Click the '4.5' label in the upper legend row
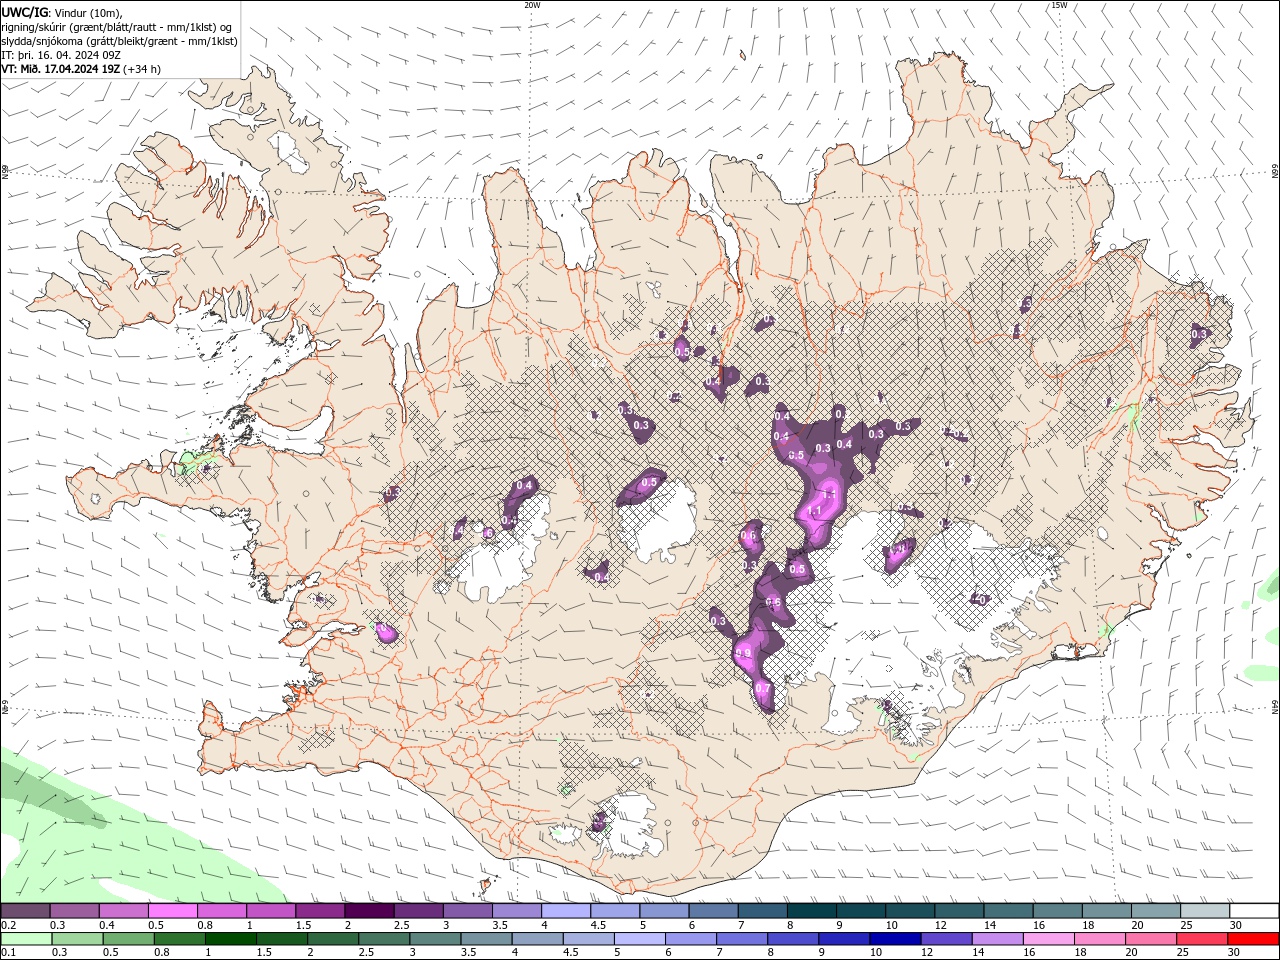Image resolution: width=1280 pixels, height=960 pixels. click(598, 925)
